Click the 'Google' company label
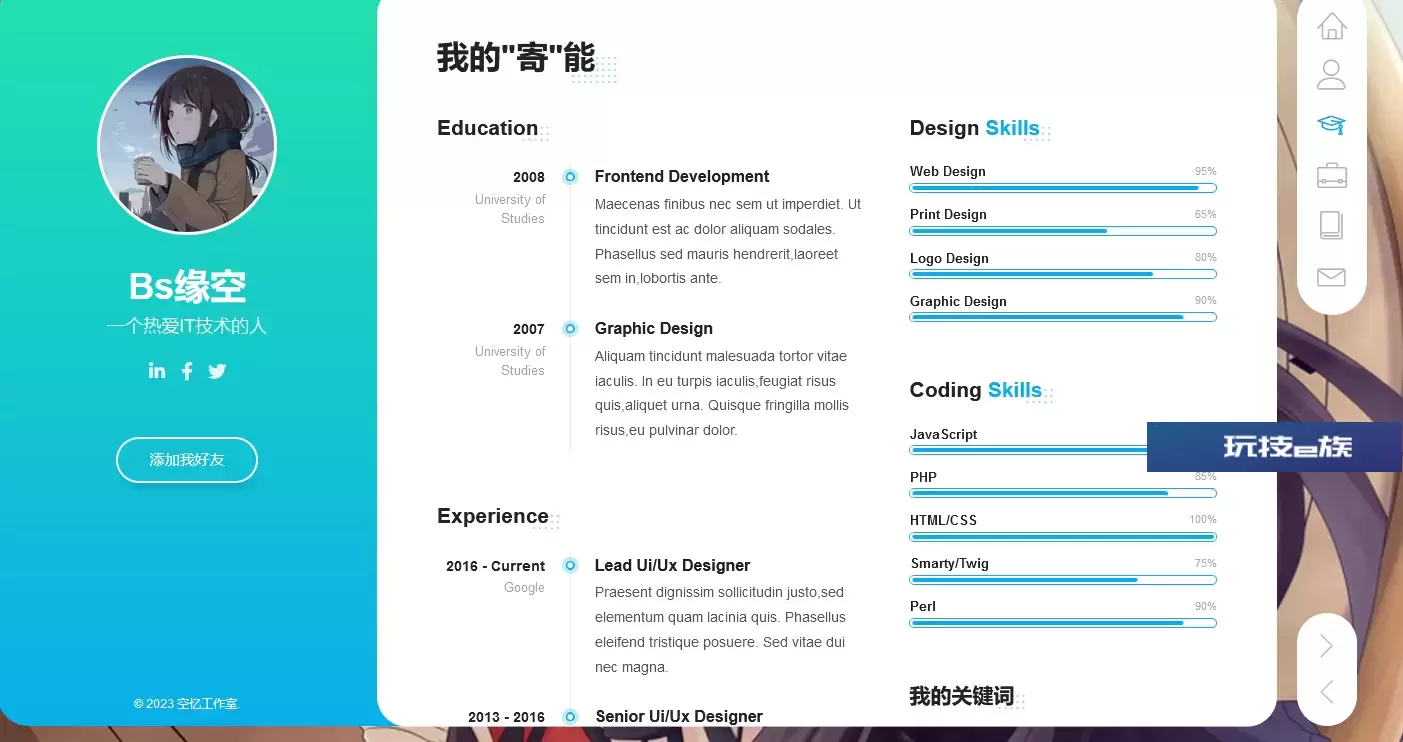 pos(525,588)
